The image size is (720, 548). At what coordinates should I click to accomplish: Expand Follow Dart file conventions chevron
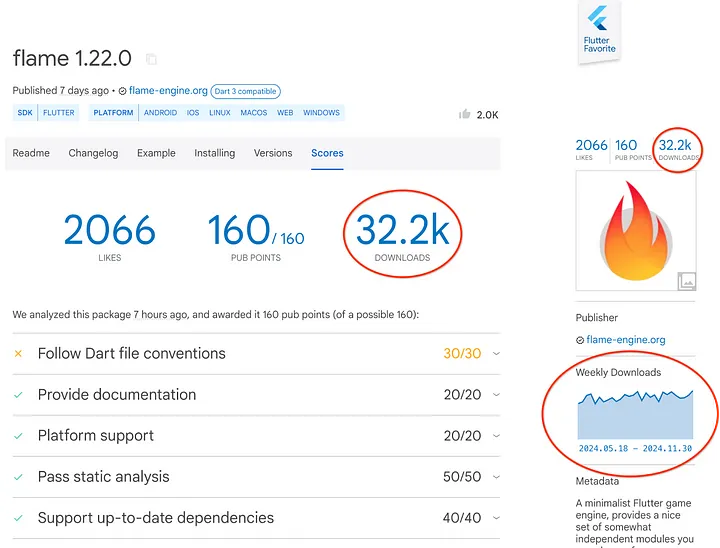(x=496, y=354)
